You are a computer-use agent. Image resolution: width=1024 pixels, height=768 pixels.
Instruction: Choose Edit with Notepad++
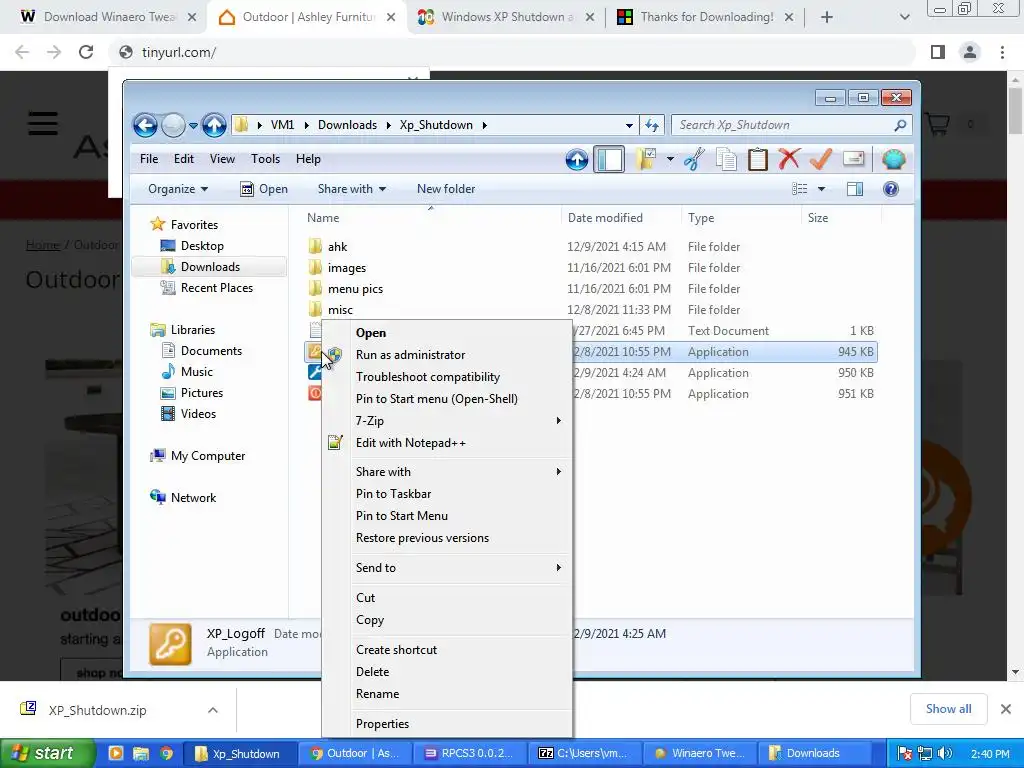[447, 443]
